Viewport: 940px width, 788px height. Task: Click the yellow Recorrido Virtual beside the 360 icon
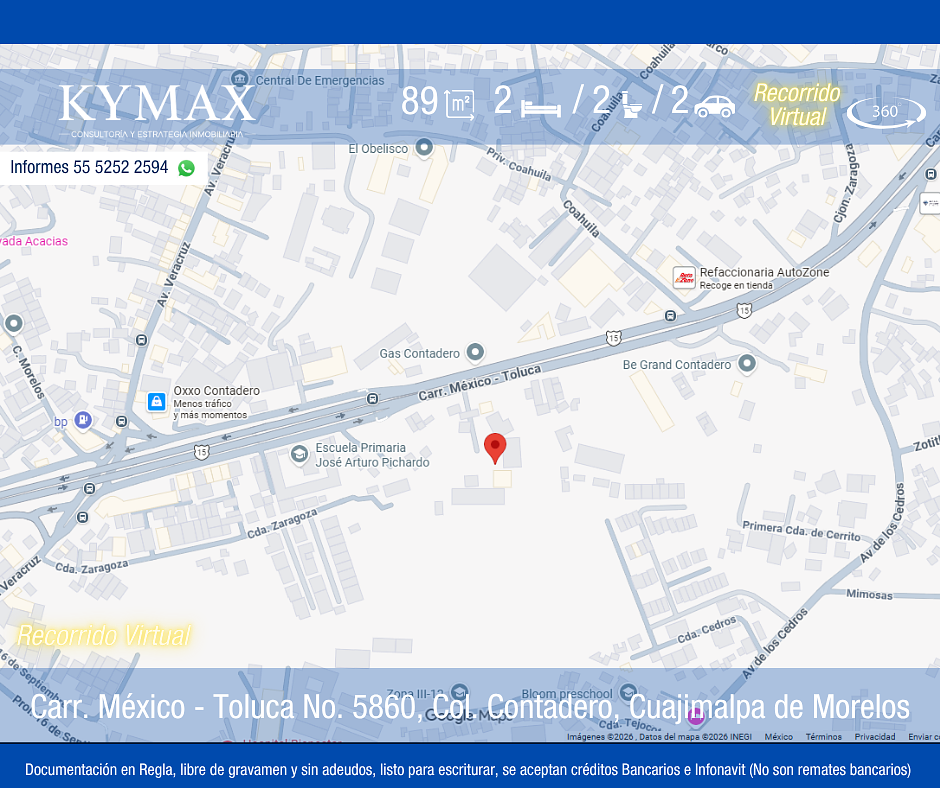(797, 105)
